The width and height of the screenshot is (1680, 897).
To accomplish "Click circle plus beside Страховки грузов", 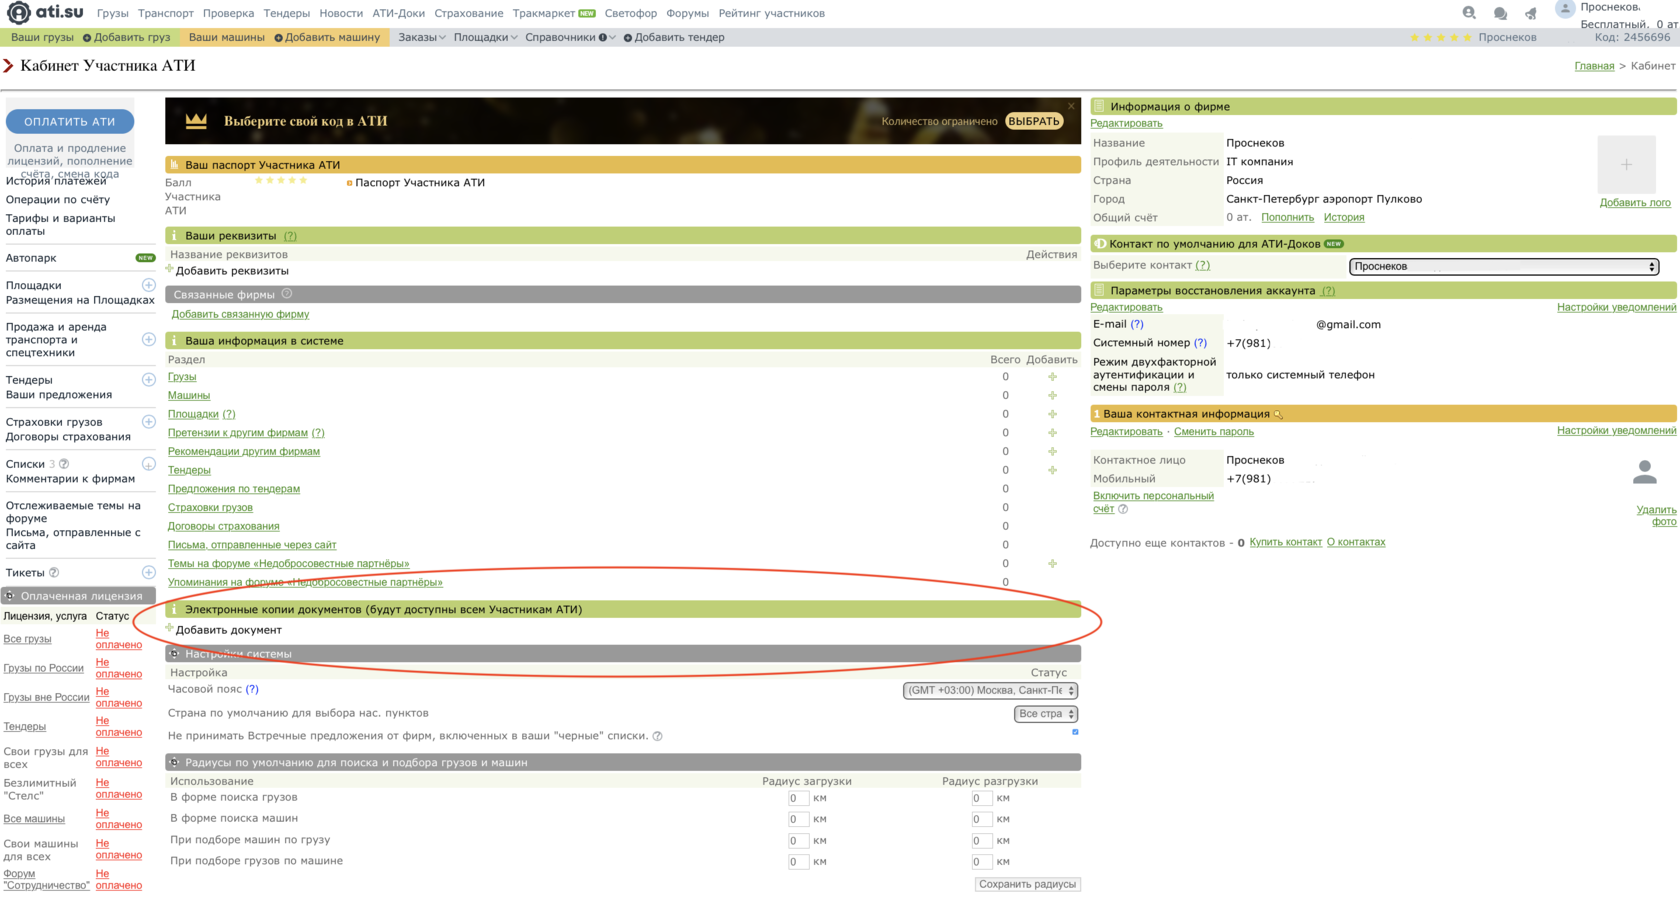I will pyautogui.click(x=149, y=422).
